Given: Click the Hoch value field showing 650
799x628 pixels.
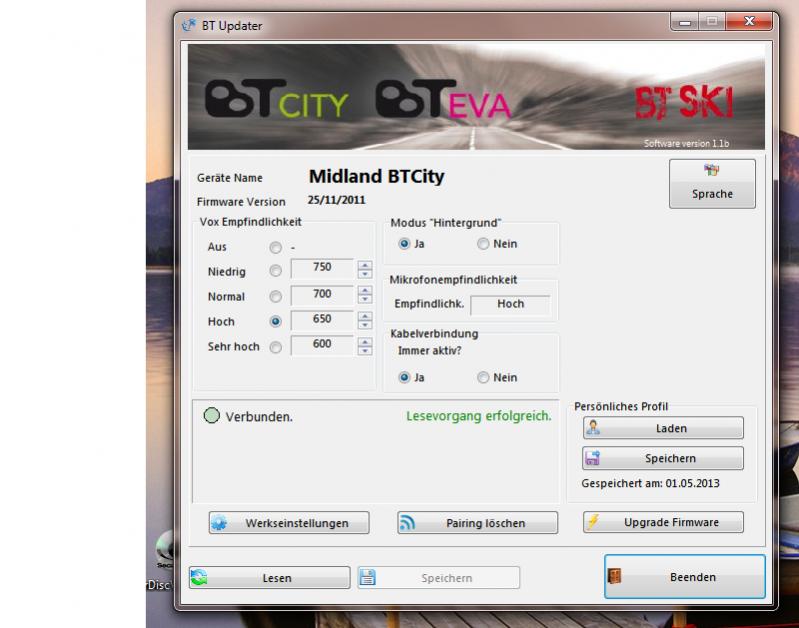Looking at the screenshot, I should pyautogui.click(x=322, y=320).
